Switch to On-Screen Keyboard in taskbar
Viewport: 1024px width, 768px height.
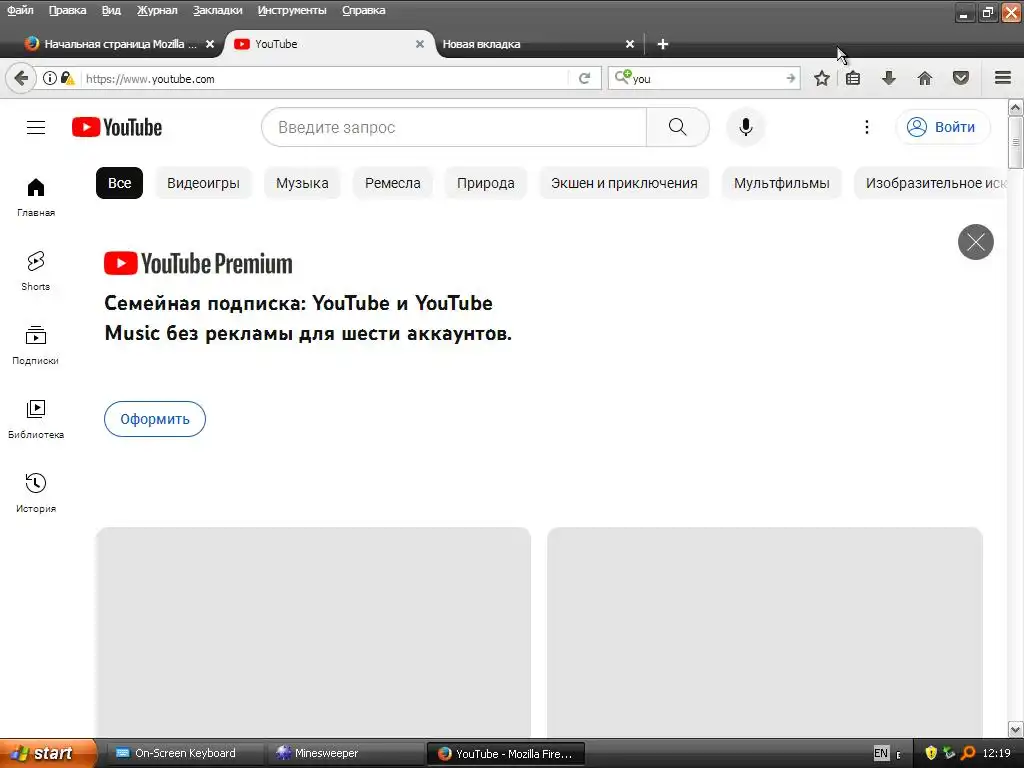coord(184,754)
